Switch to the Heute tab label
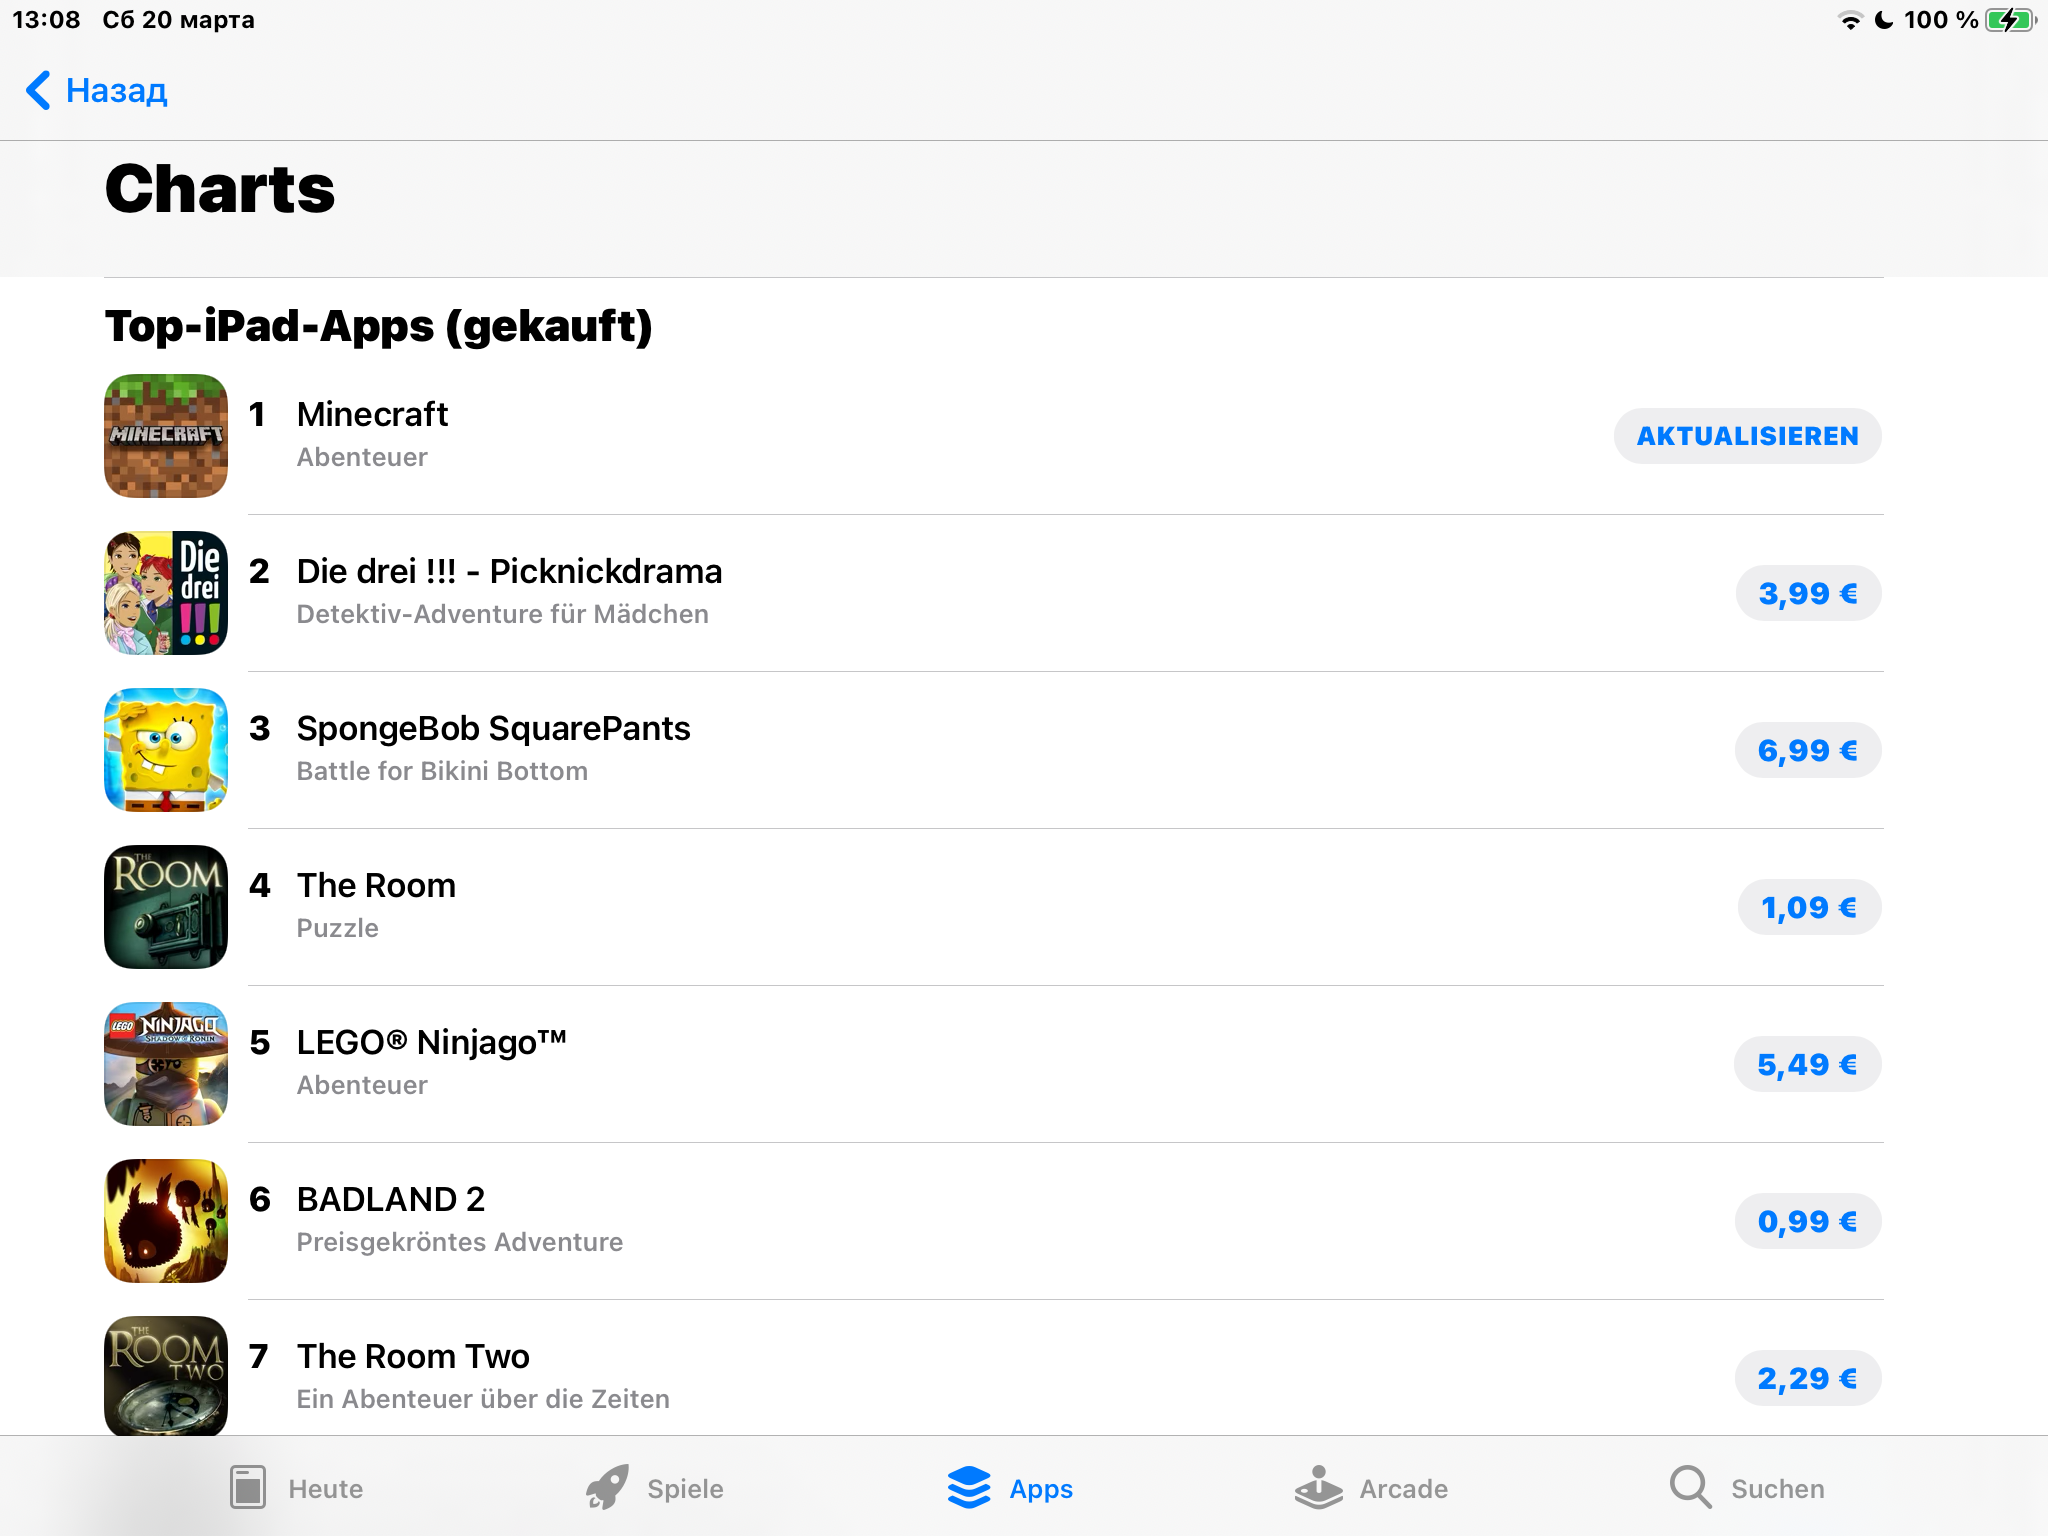2048x1536 pixels. (326, 1488)
